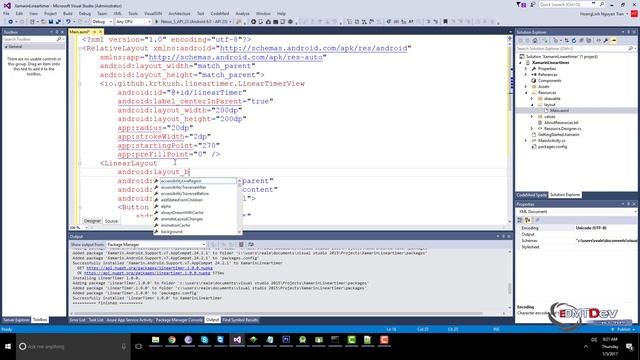This screenshot has width=640, height=360.
Task: Click Solution Explorer Refresh icon
Action: (x=574, y=40)
